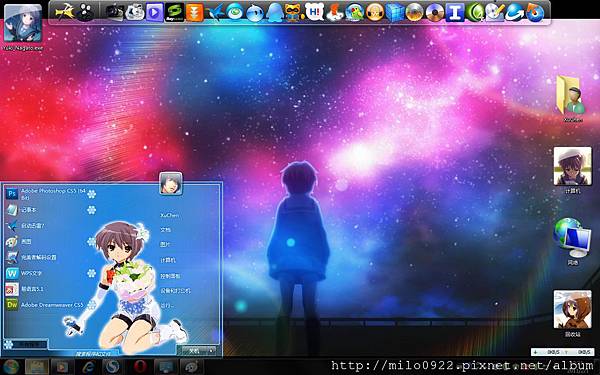Click the Start menu search field
The image size is (600, 375).
90,353
